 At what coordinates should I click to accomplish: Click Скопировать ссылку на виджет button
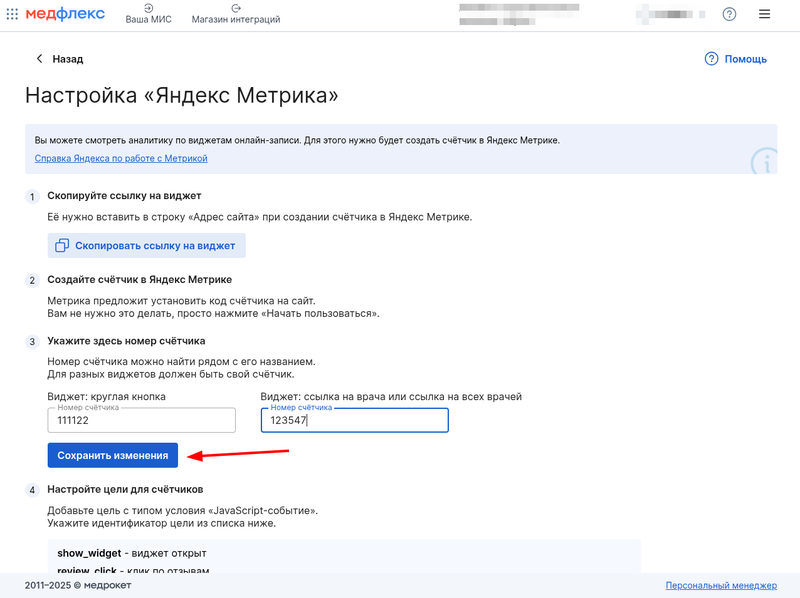coord(146,245)
